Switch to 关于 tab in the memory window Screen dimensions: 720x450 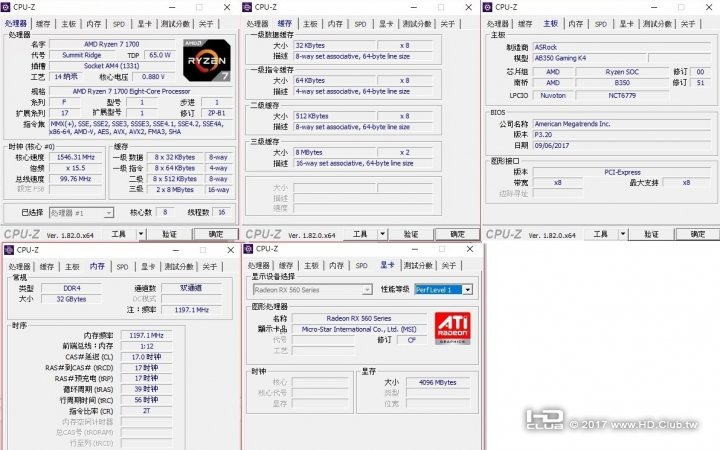tap(209, 266)
